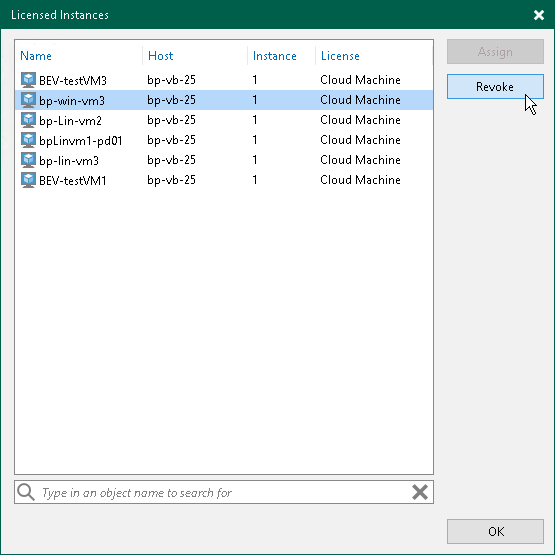Click the search magnifier icon
The height and width of the screenshot is (555, 555).
26,492
